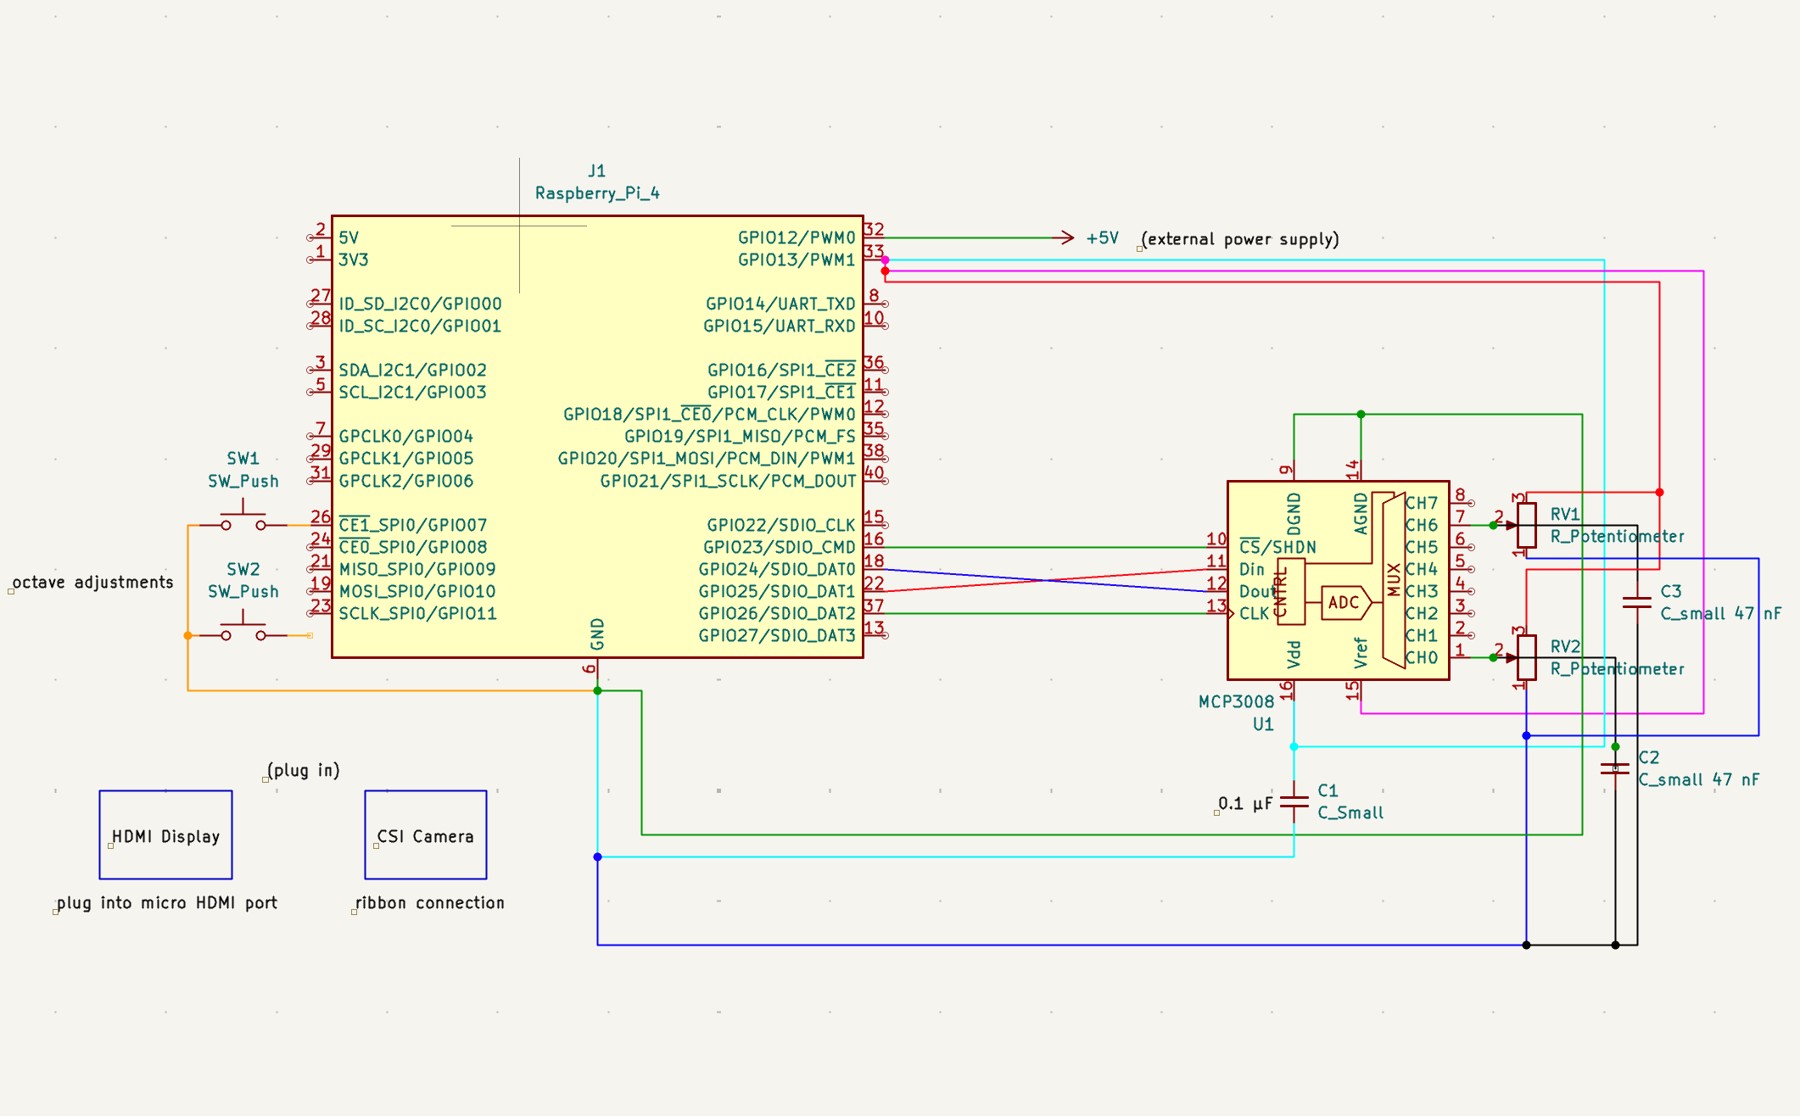Click the GPIO15/UART_RXD pin label
Screen dimensions: 1800x1116
(780, 326)
